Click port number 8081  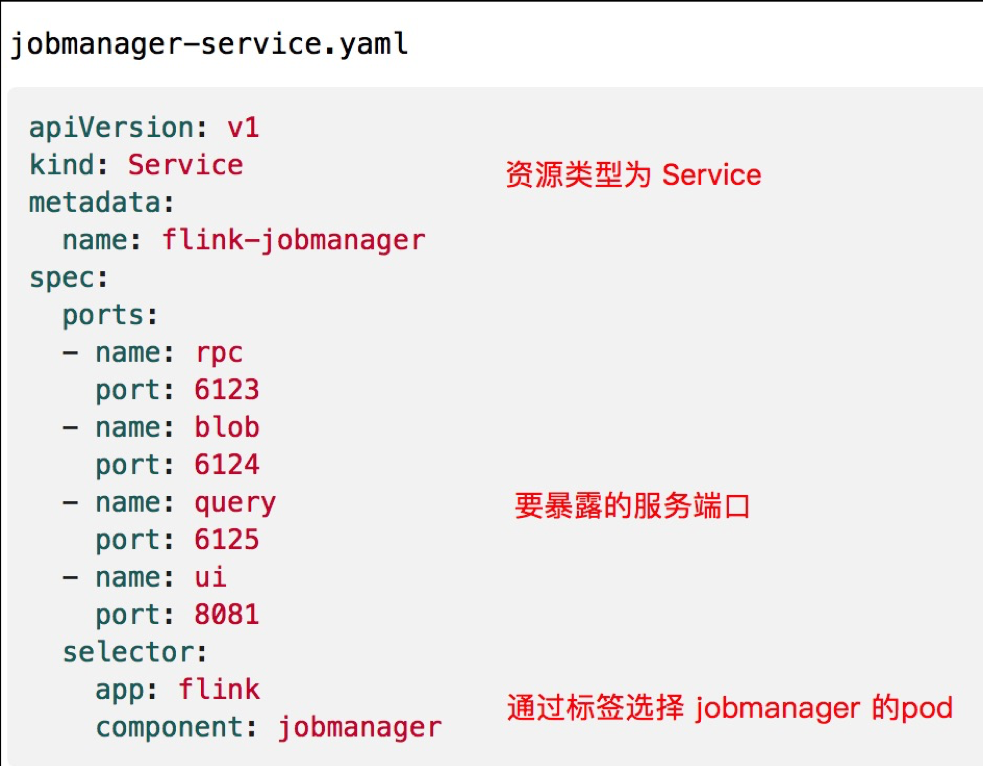(x=227, y=614)
